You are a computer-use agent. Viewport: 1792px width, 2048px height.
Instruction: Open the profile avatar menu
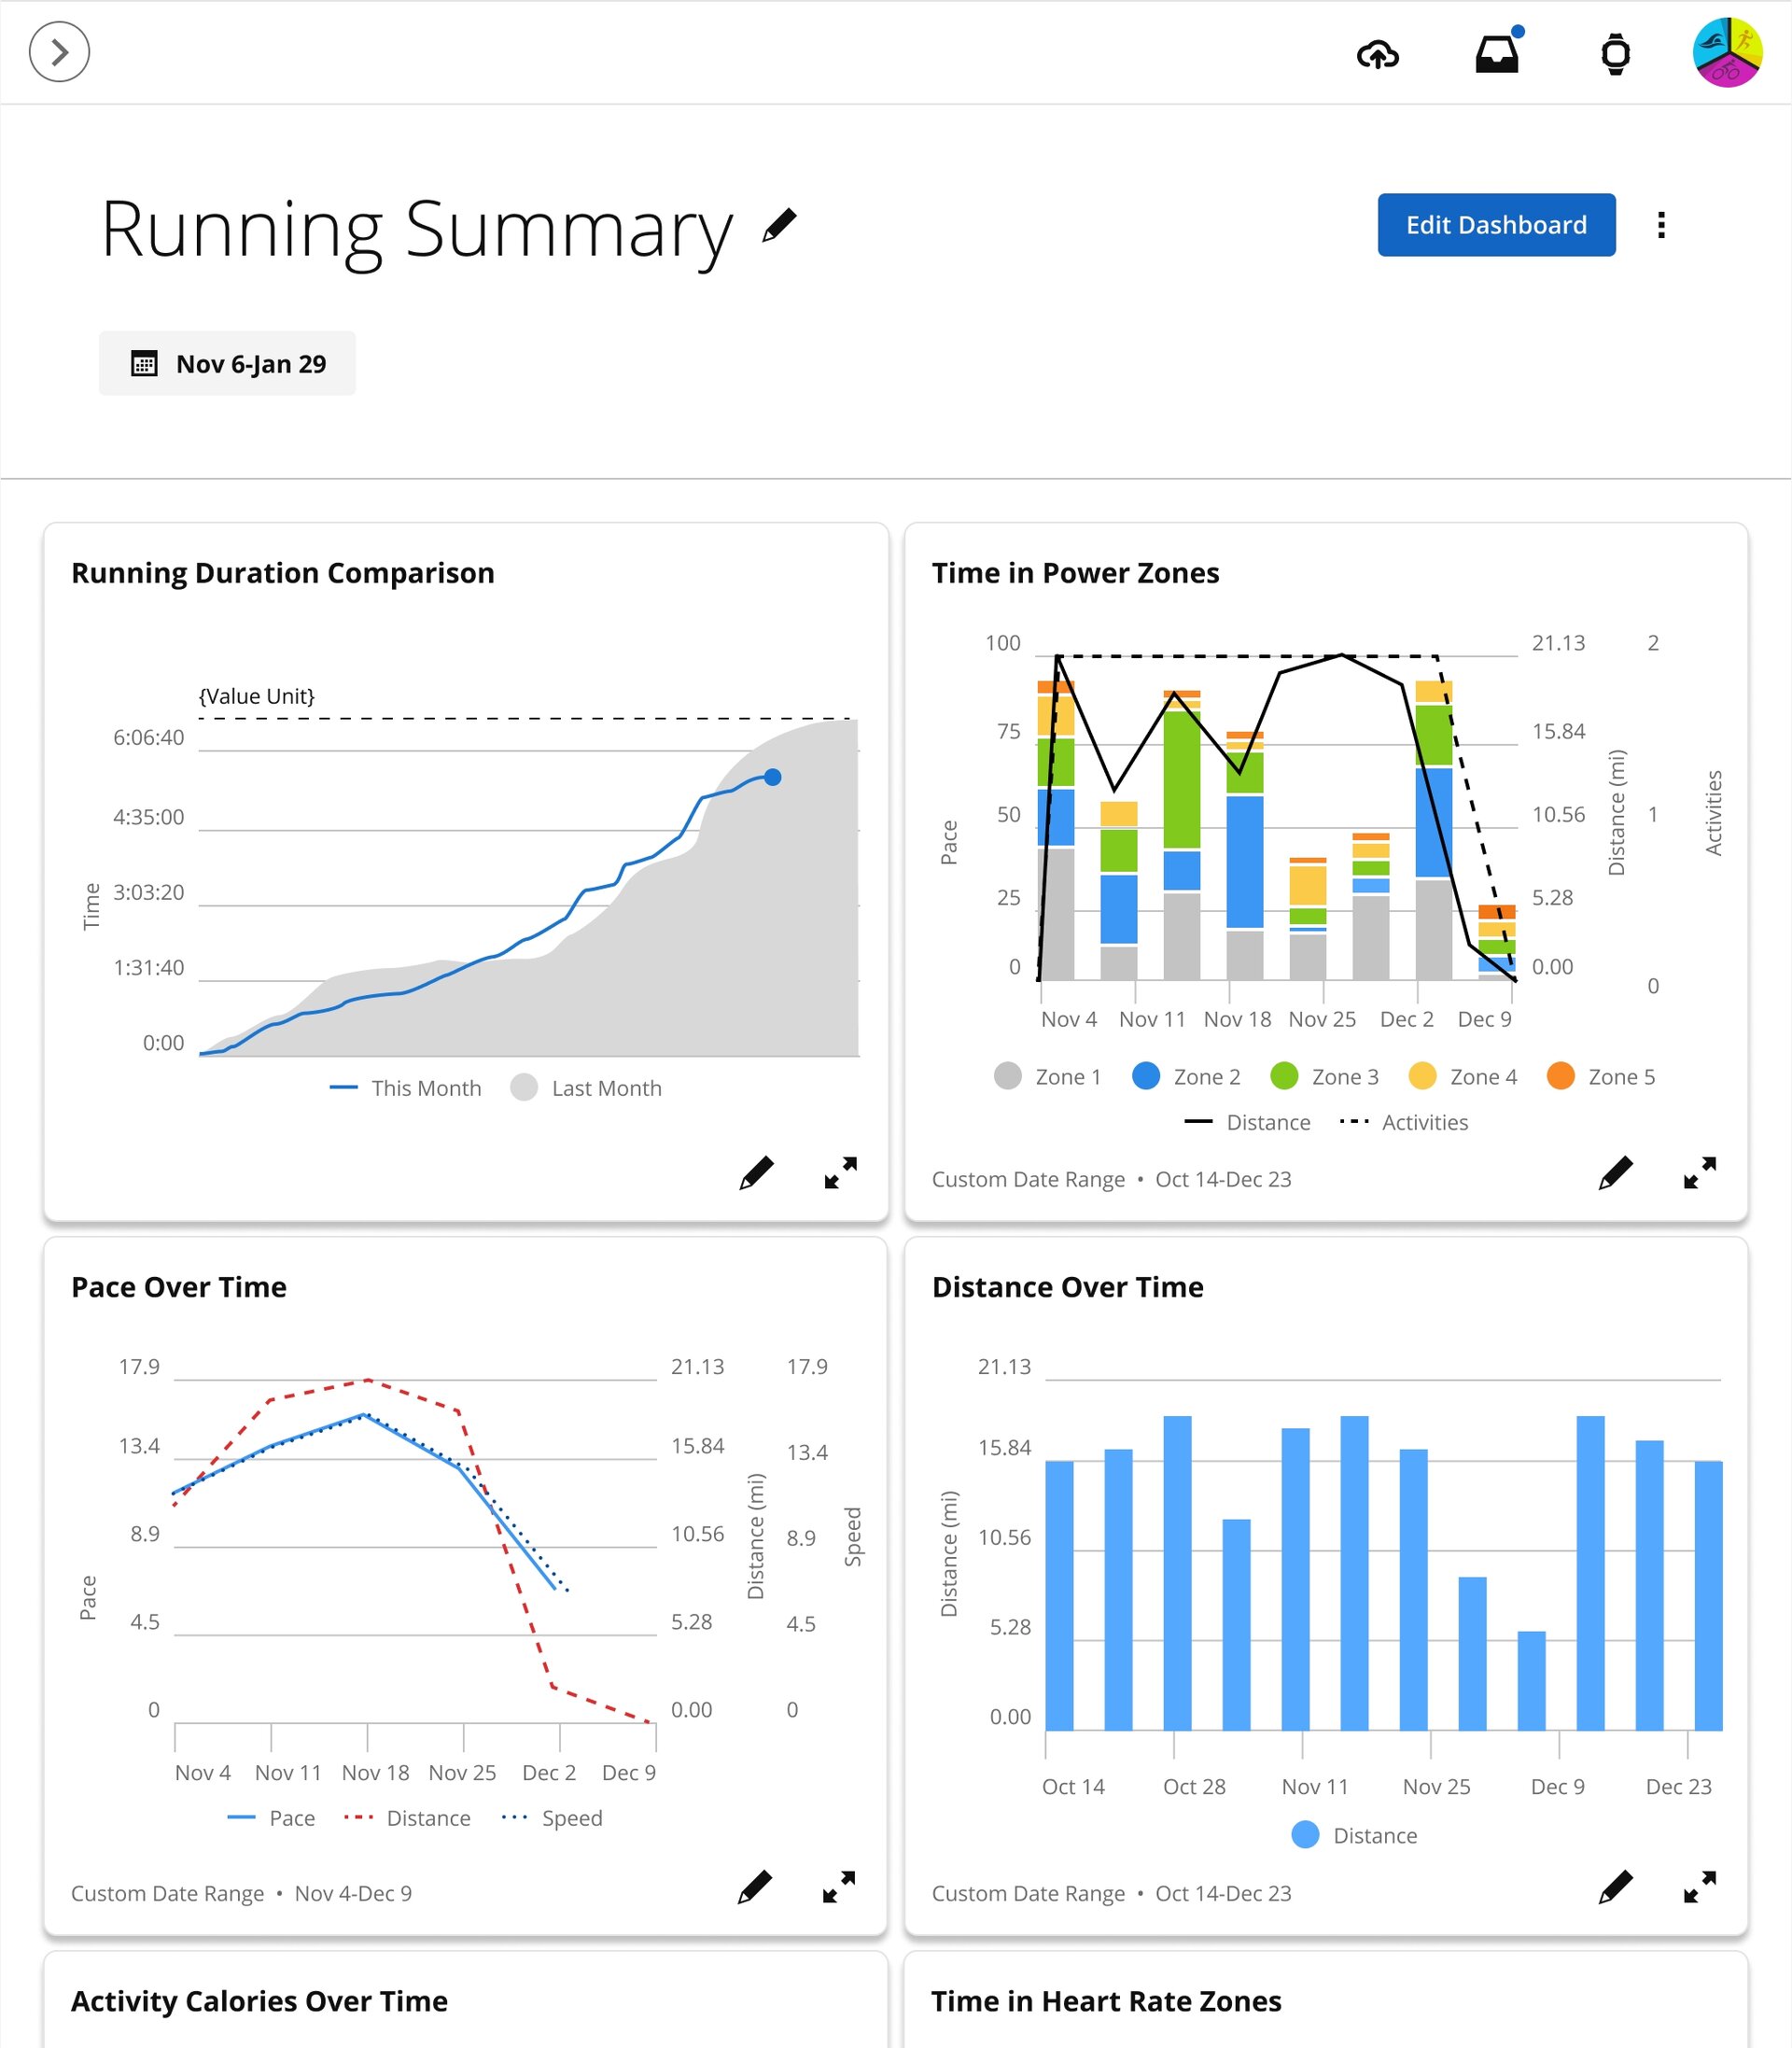(x=1726, y=52)
